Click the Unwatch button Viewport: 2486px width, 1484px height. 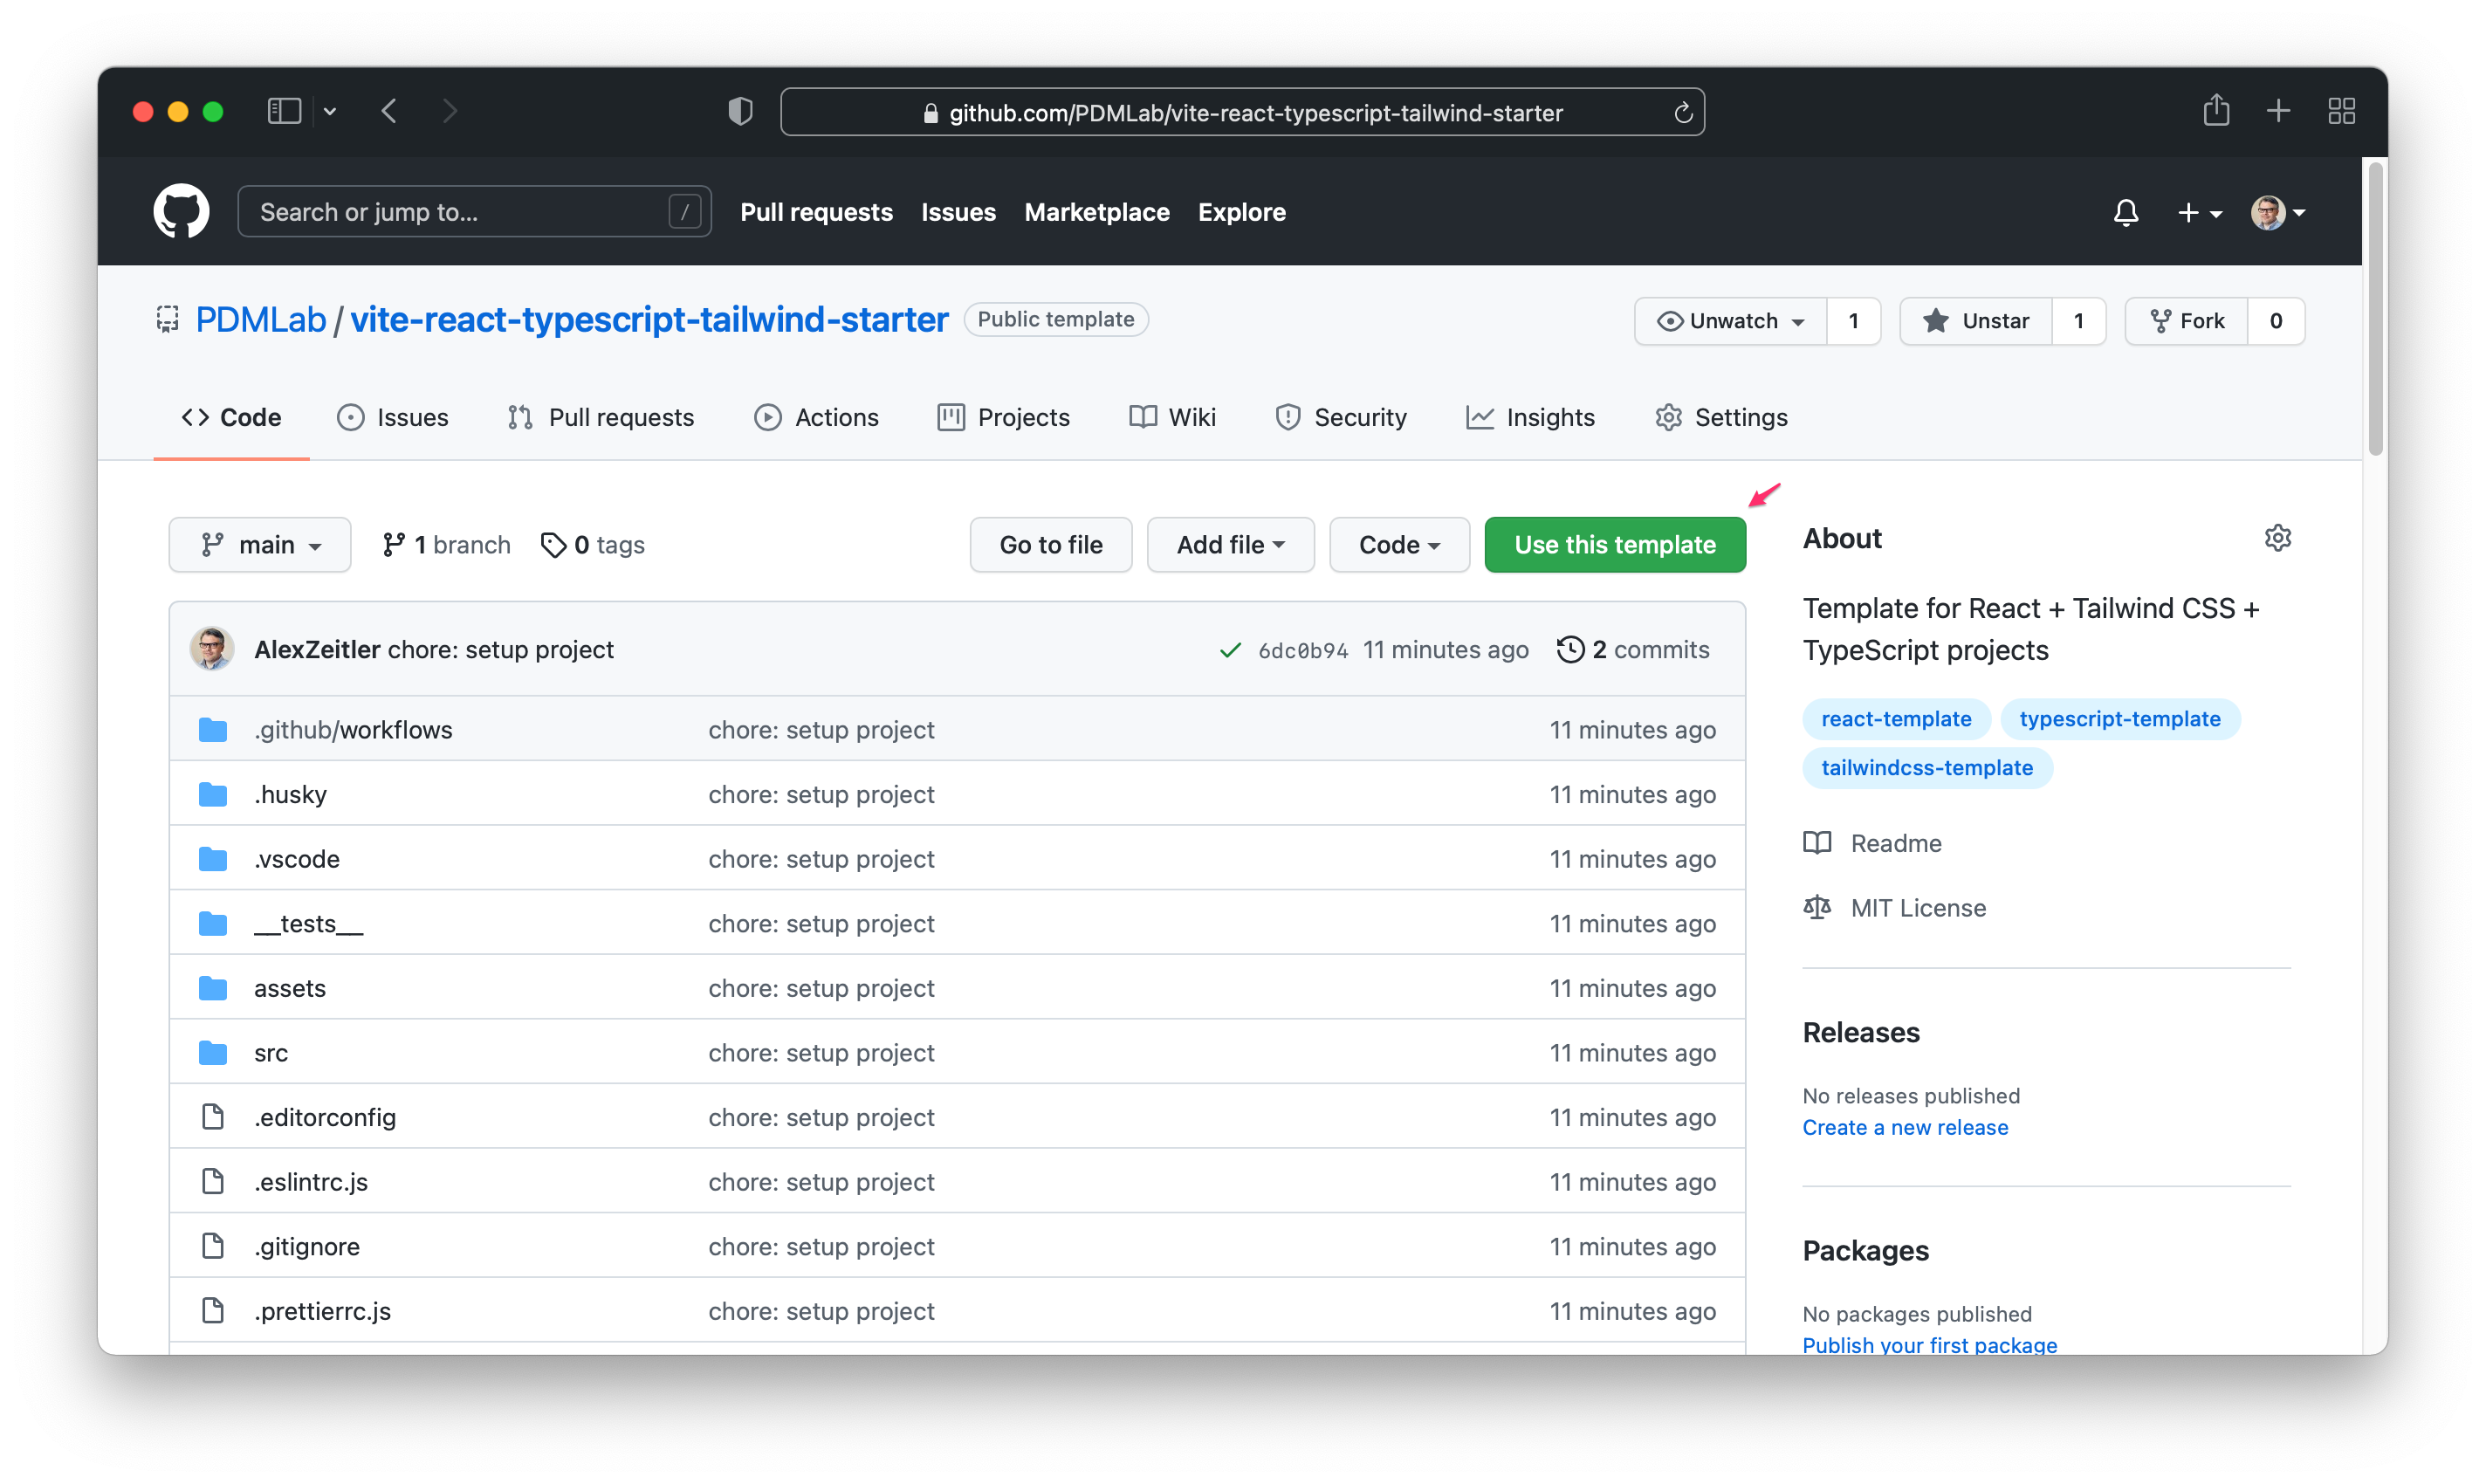click(x=1731, y=321)
